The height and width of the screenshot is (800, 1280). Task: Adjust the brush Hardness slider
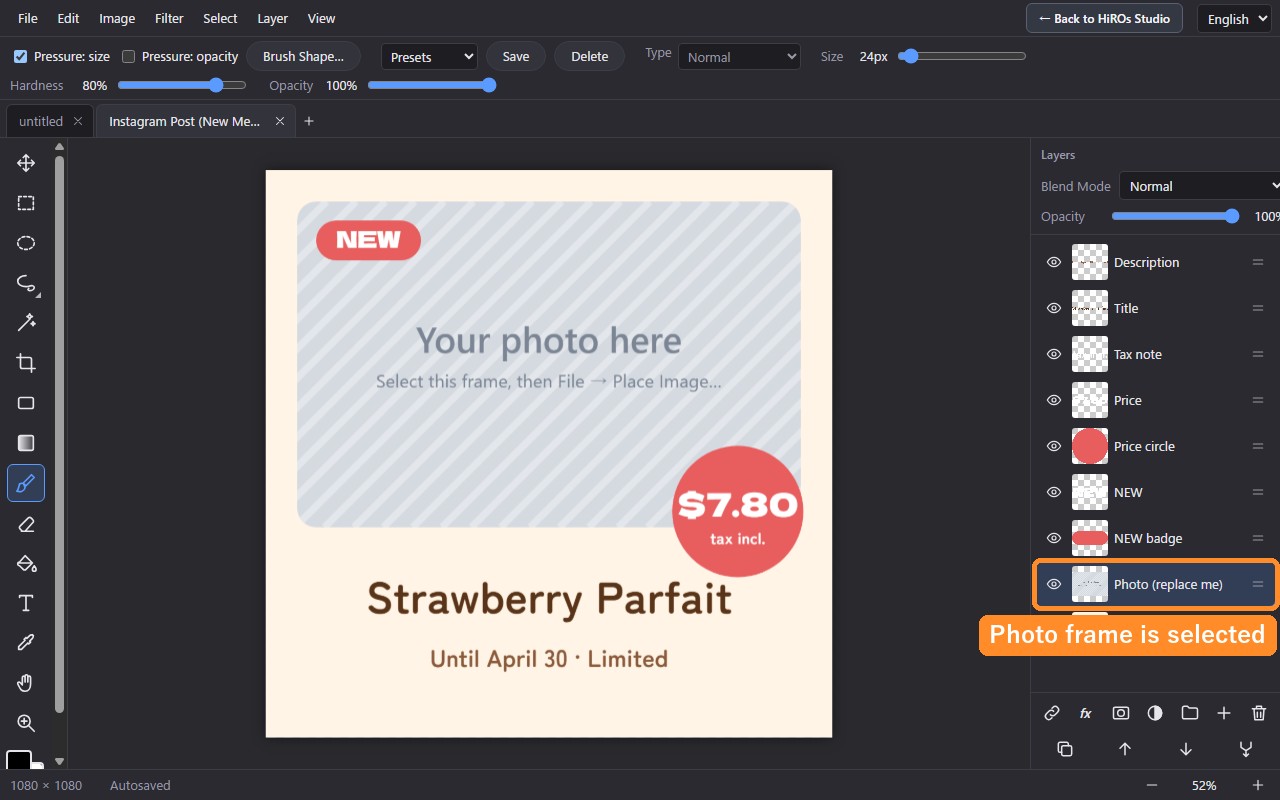181,86
